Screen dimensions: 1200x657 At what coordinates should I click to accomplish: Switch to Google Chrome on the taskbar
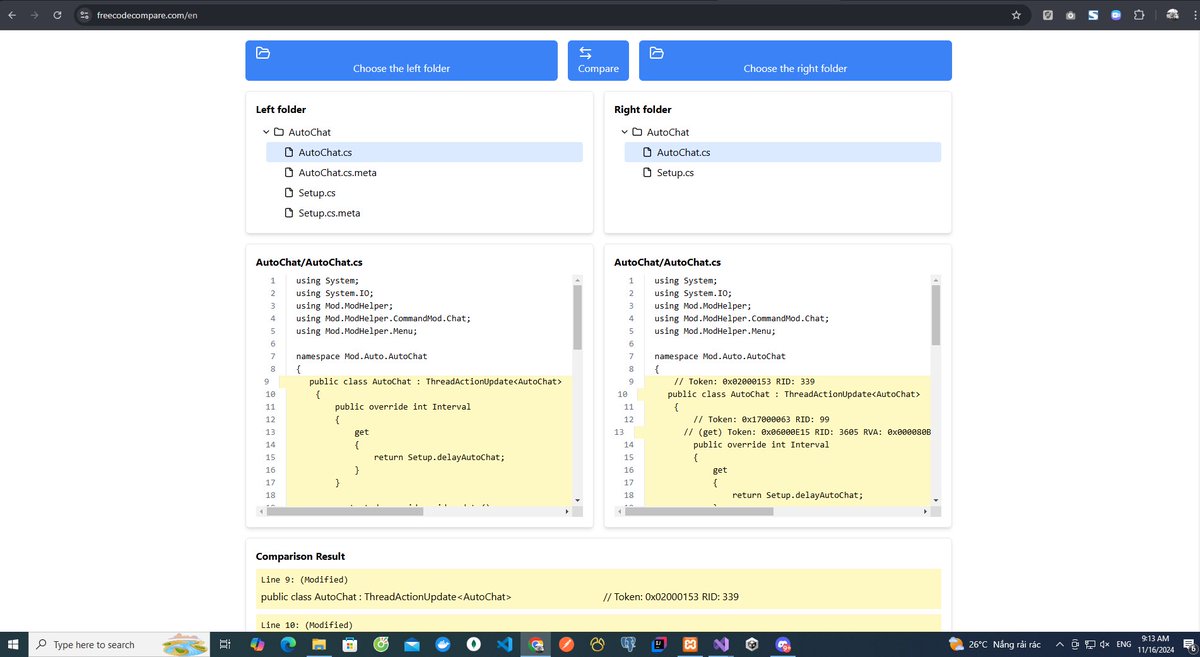click(536, 644)
